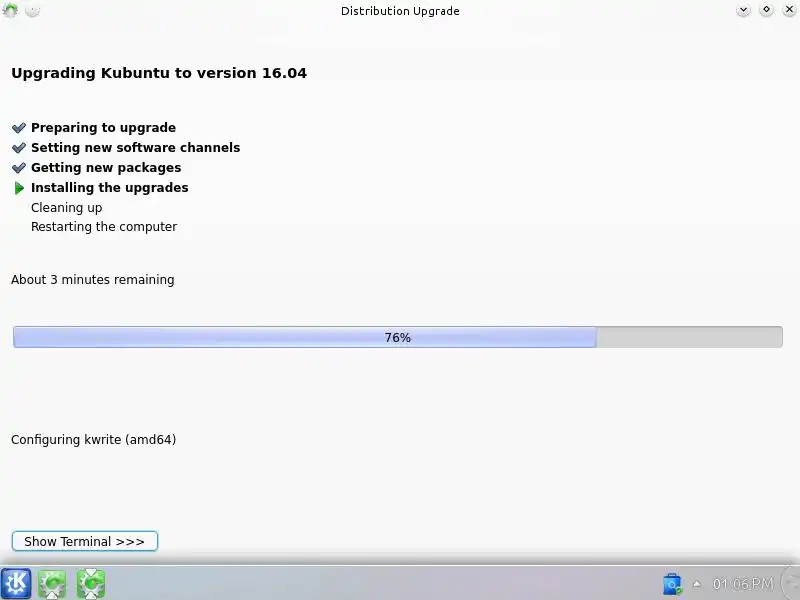Select the first update manager taskbar icon

pyautogui.click(x=52, y=584)
